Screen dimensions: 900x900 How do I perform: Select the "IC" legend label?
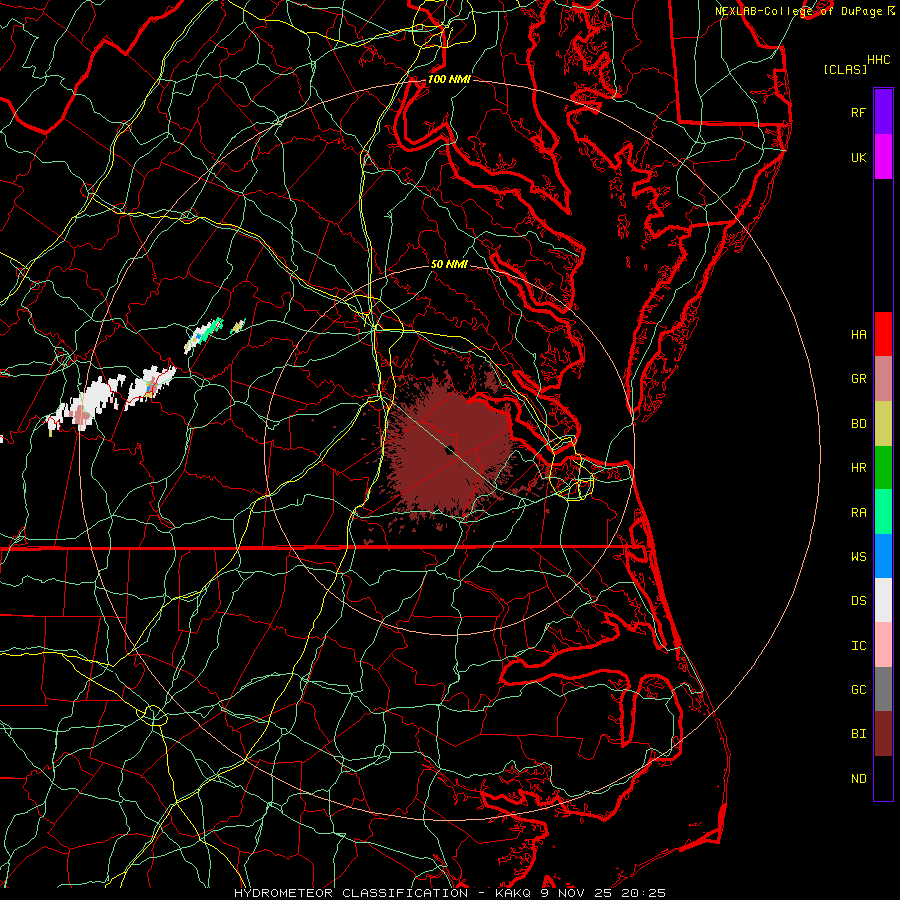tap(858, 646)
